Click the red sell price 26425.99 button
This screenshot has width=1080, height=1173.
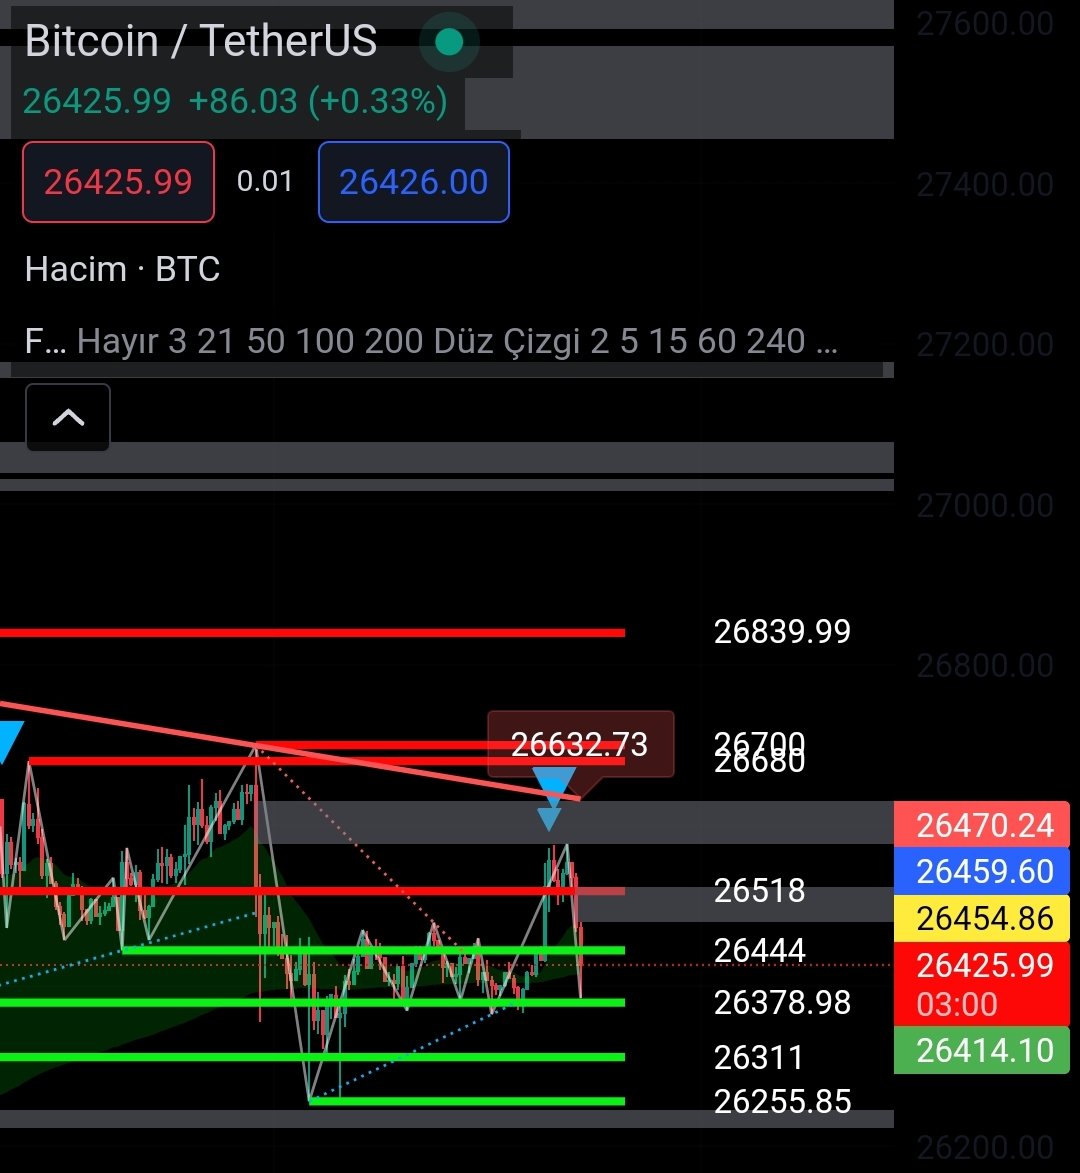118,182
